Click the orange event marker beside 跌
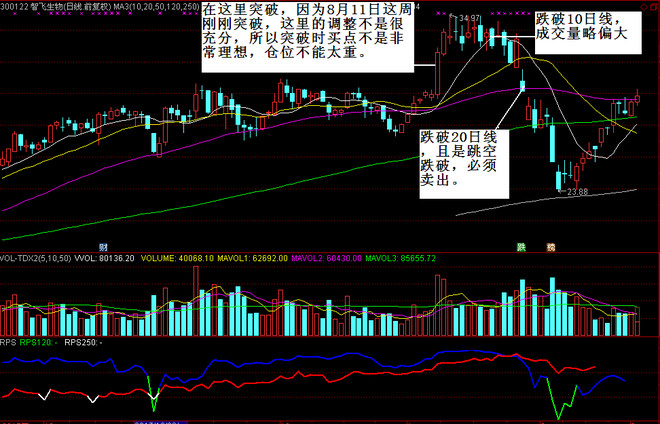This screenshot has width=660, height=424. pyautogui.click(x=551, y=247)
